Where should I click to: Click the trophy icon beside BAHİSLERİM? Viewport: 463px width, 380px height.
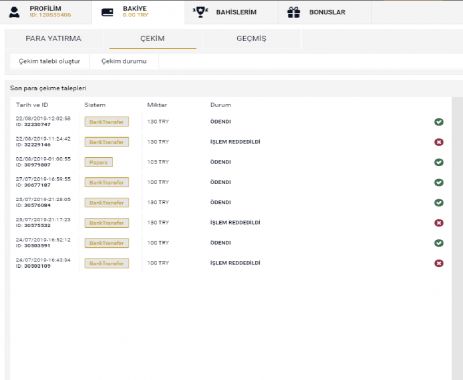(200, 12)
